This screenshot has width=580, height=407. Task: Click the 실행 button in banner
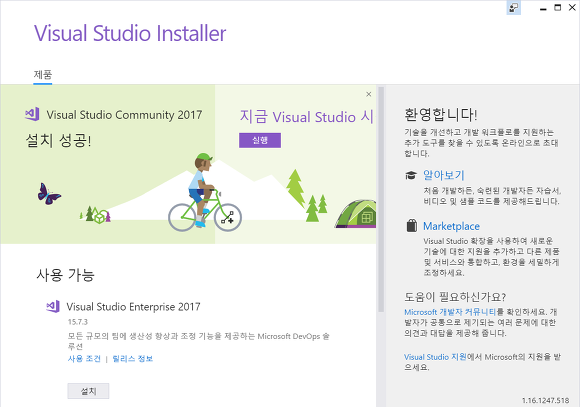click(260, 140)
